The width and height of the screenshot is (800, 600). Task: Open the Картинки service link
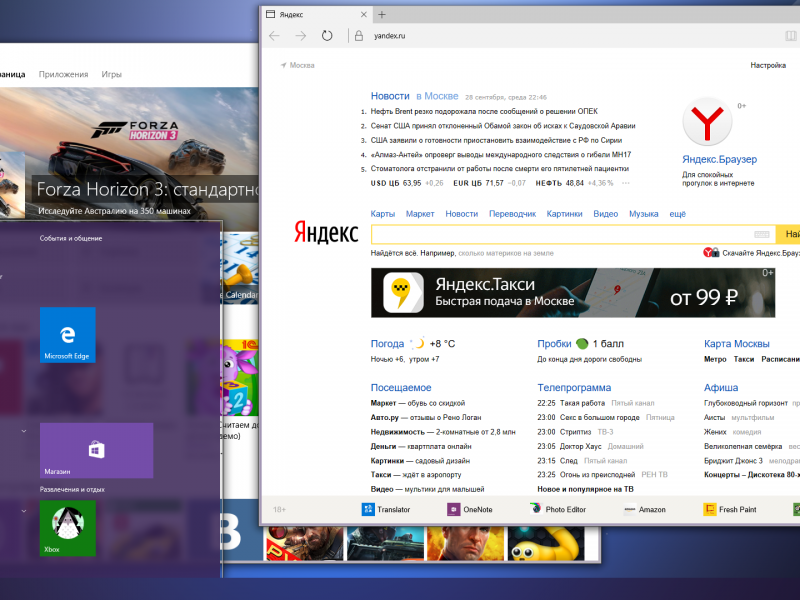pyautogui.click(x=564, y=214)
